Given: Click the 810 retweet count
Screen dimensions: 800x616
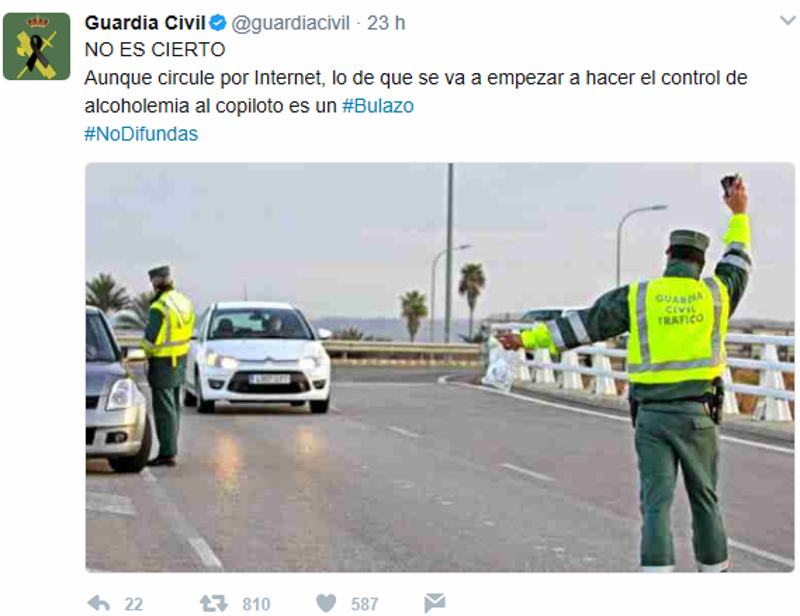Looking at the screenshot, I should click(256, 604).
